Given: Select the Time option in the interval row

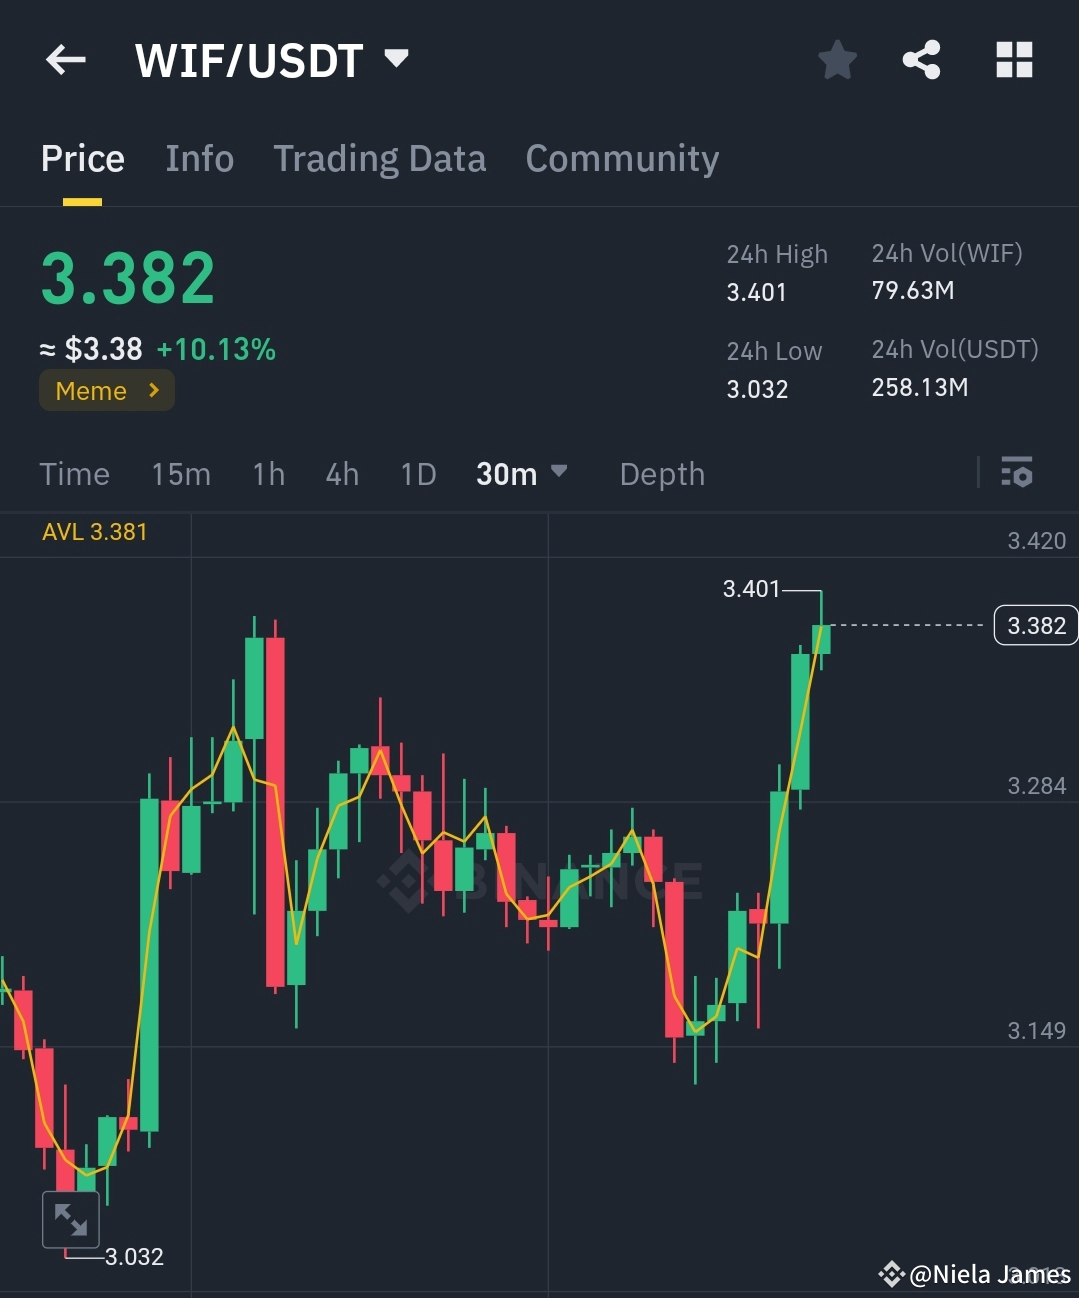Looking at the screenshot, I should (x=74, y=474).
